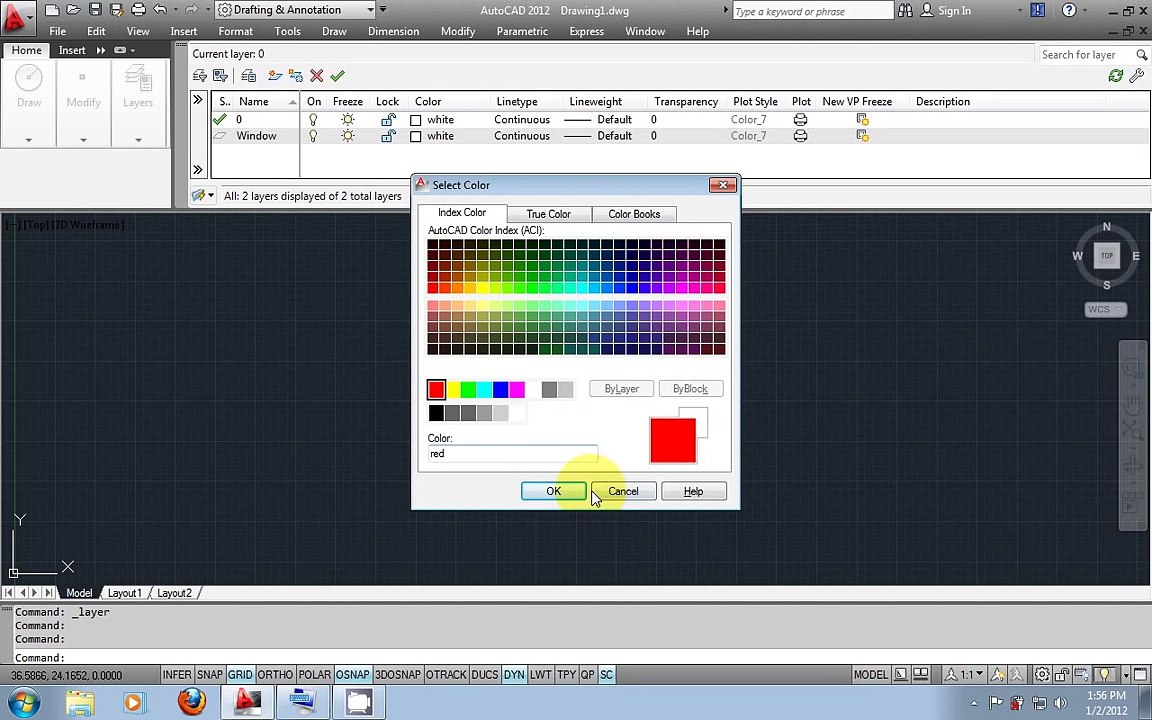Image resolution: width=1152 pixels, height=720 pixels.
Task: Click the ByLayer button
Action: coord(622,389)
